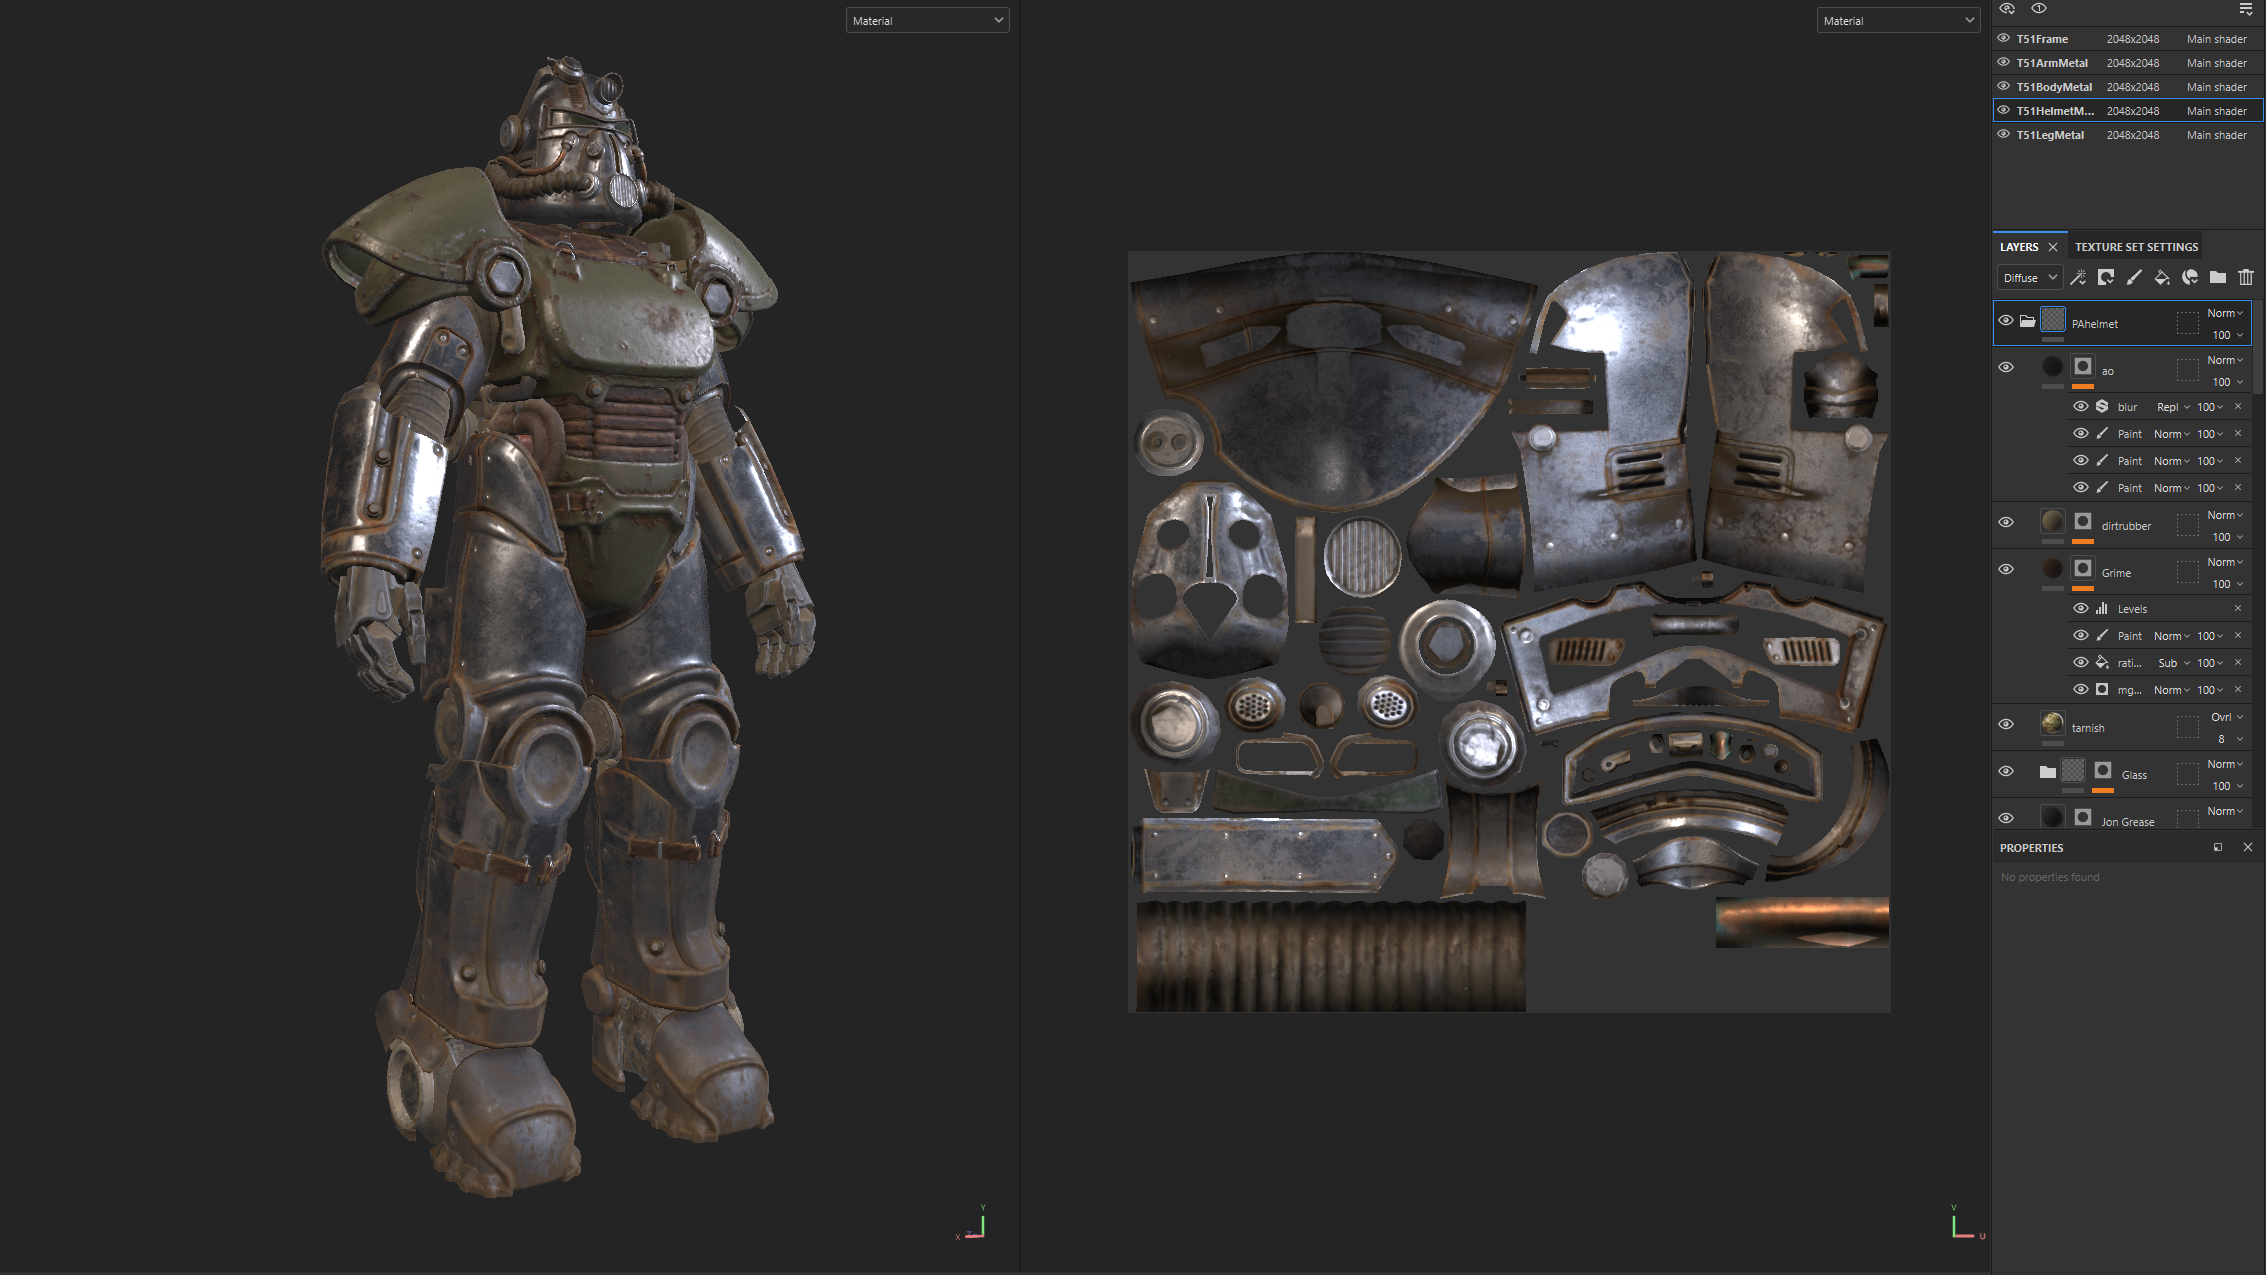Select the Glass group mask icon
This screenshot has width=2266, height=1275.
(x=2103, y=771)
